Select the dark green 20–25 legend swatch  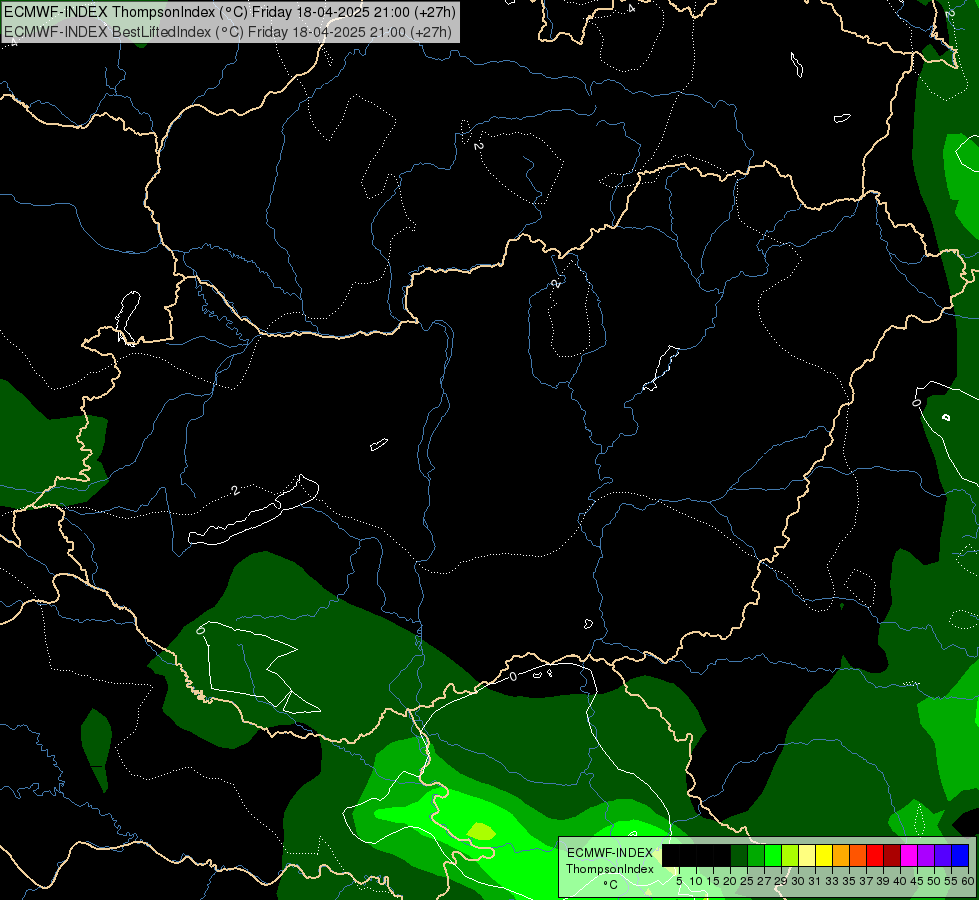coord(739,856)
